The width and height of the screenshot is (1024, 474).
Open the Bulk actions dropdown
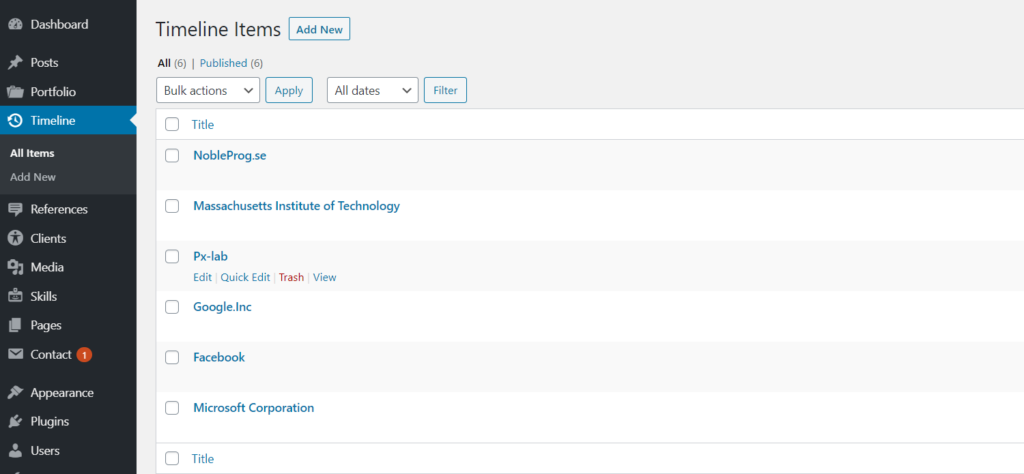208,91
